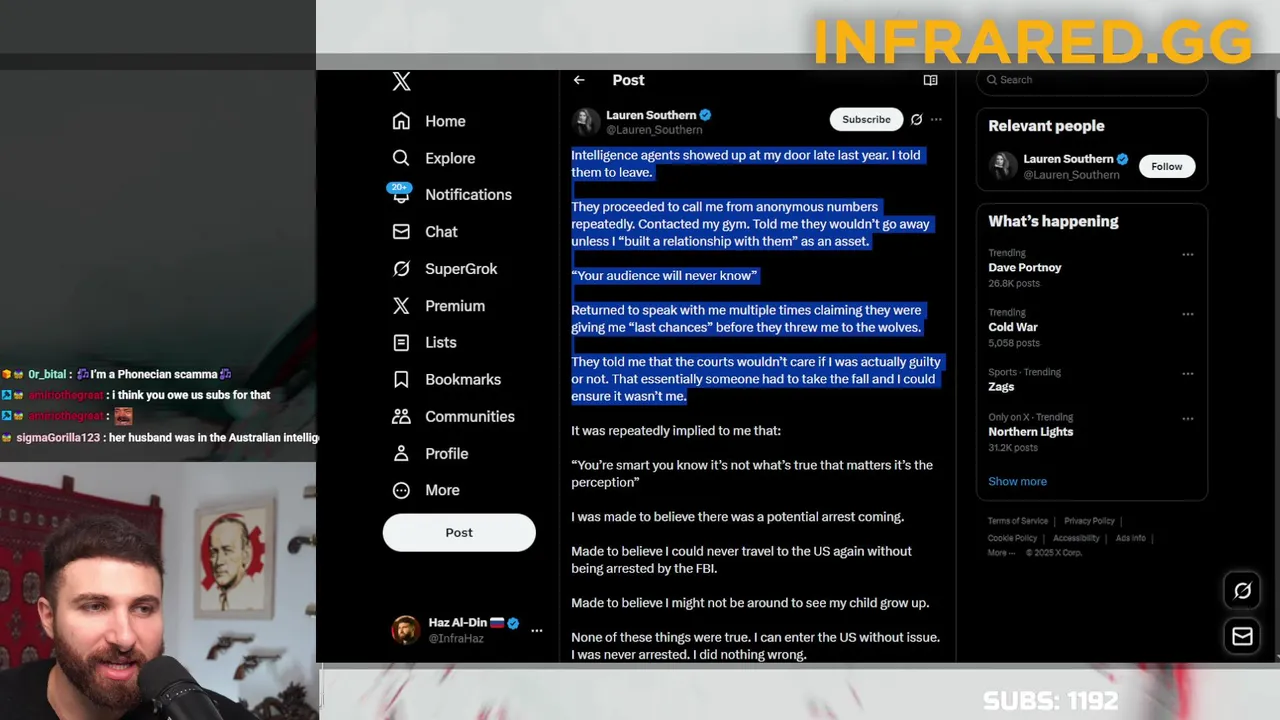Open Ads info footer link
1280x720 pixels.
point(1130,538)
